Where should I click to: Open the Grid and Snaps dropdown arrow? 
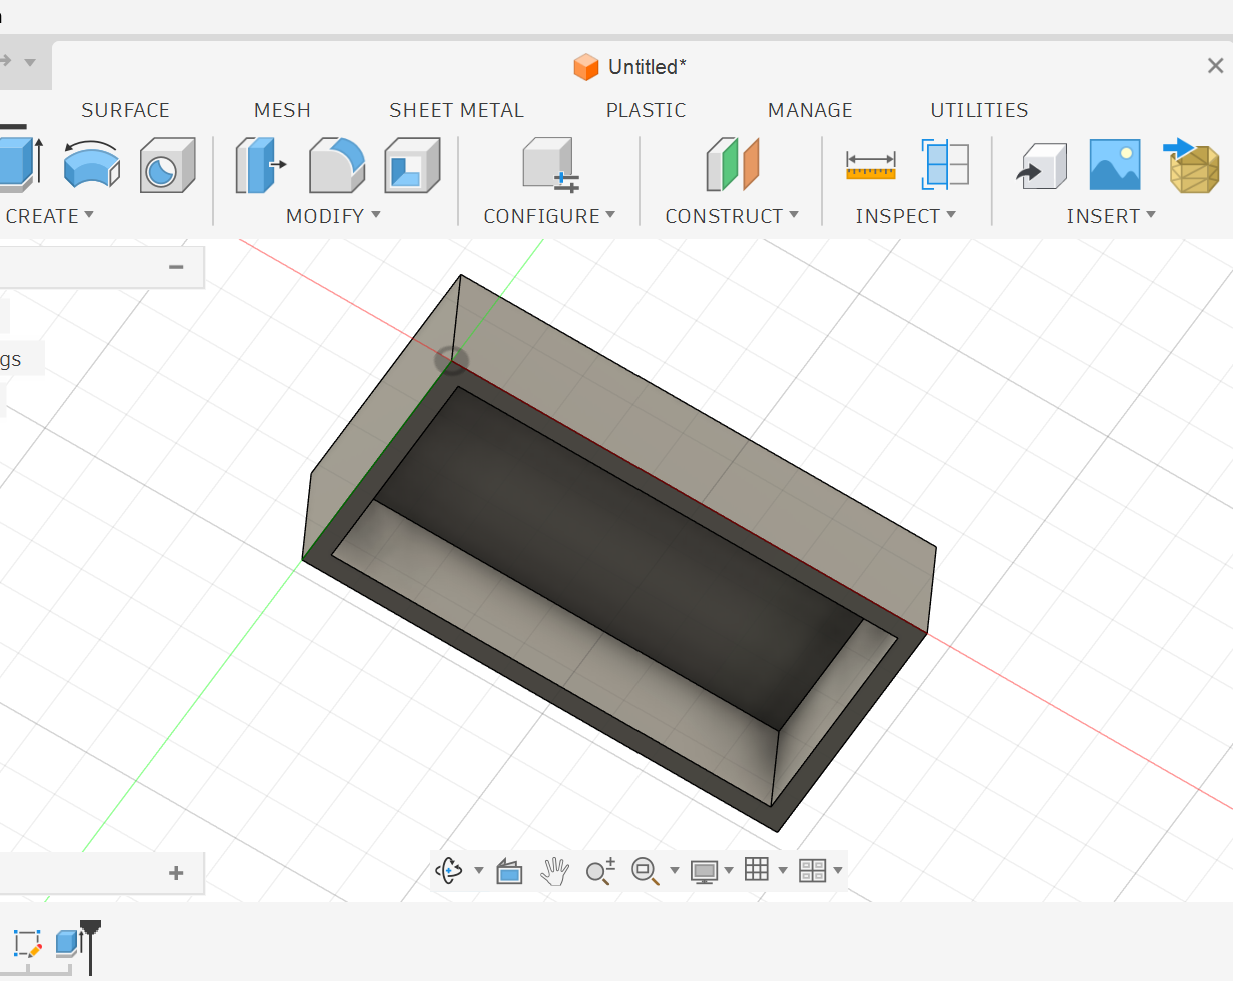pos(783,871)
